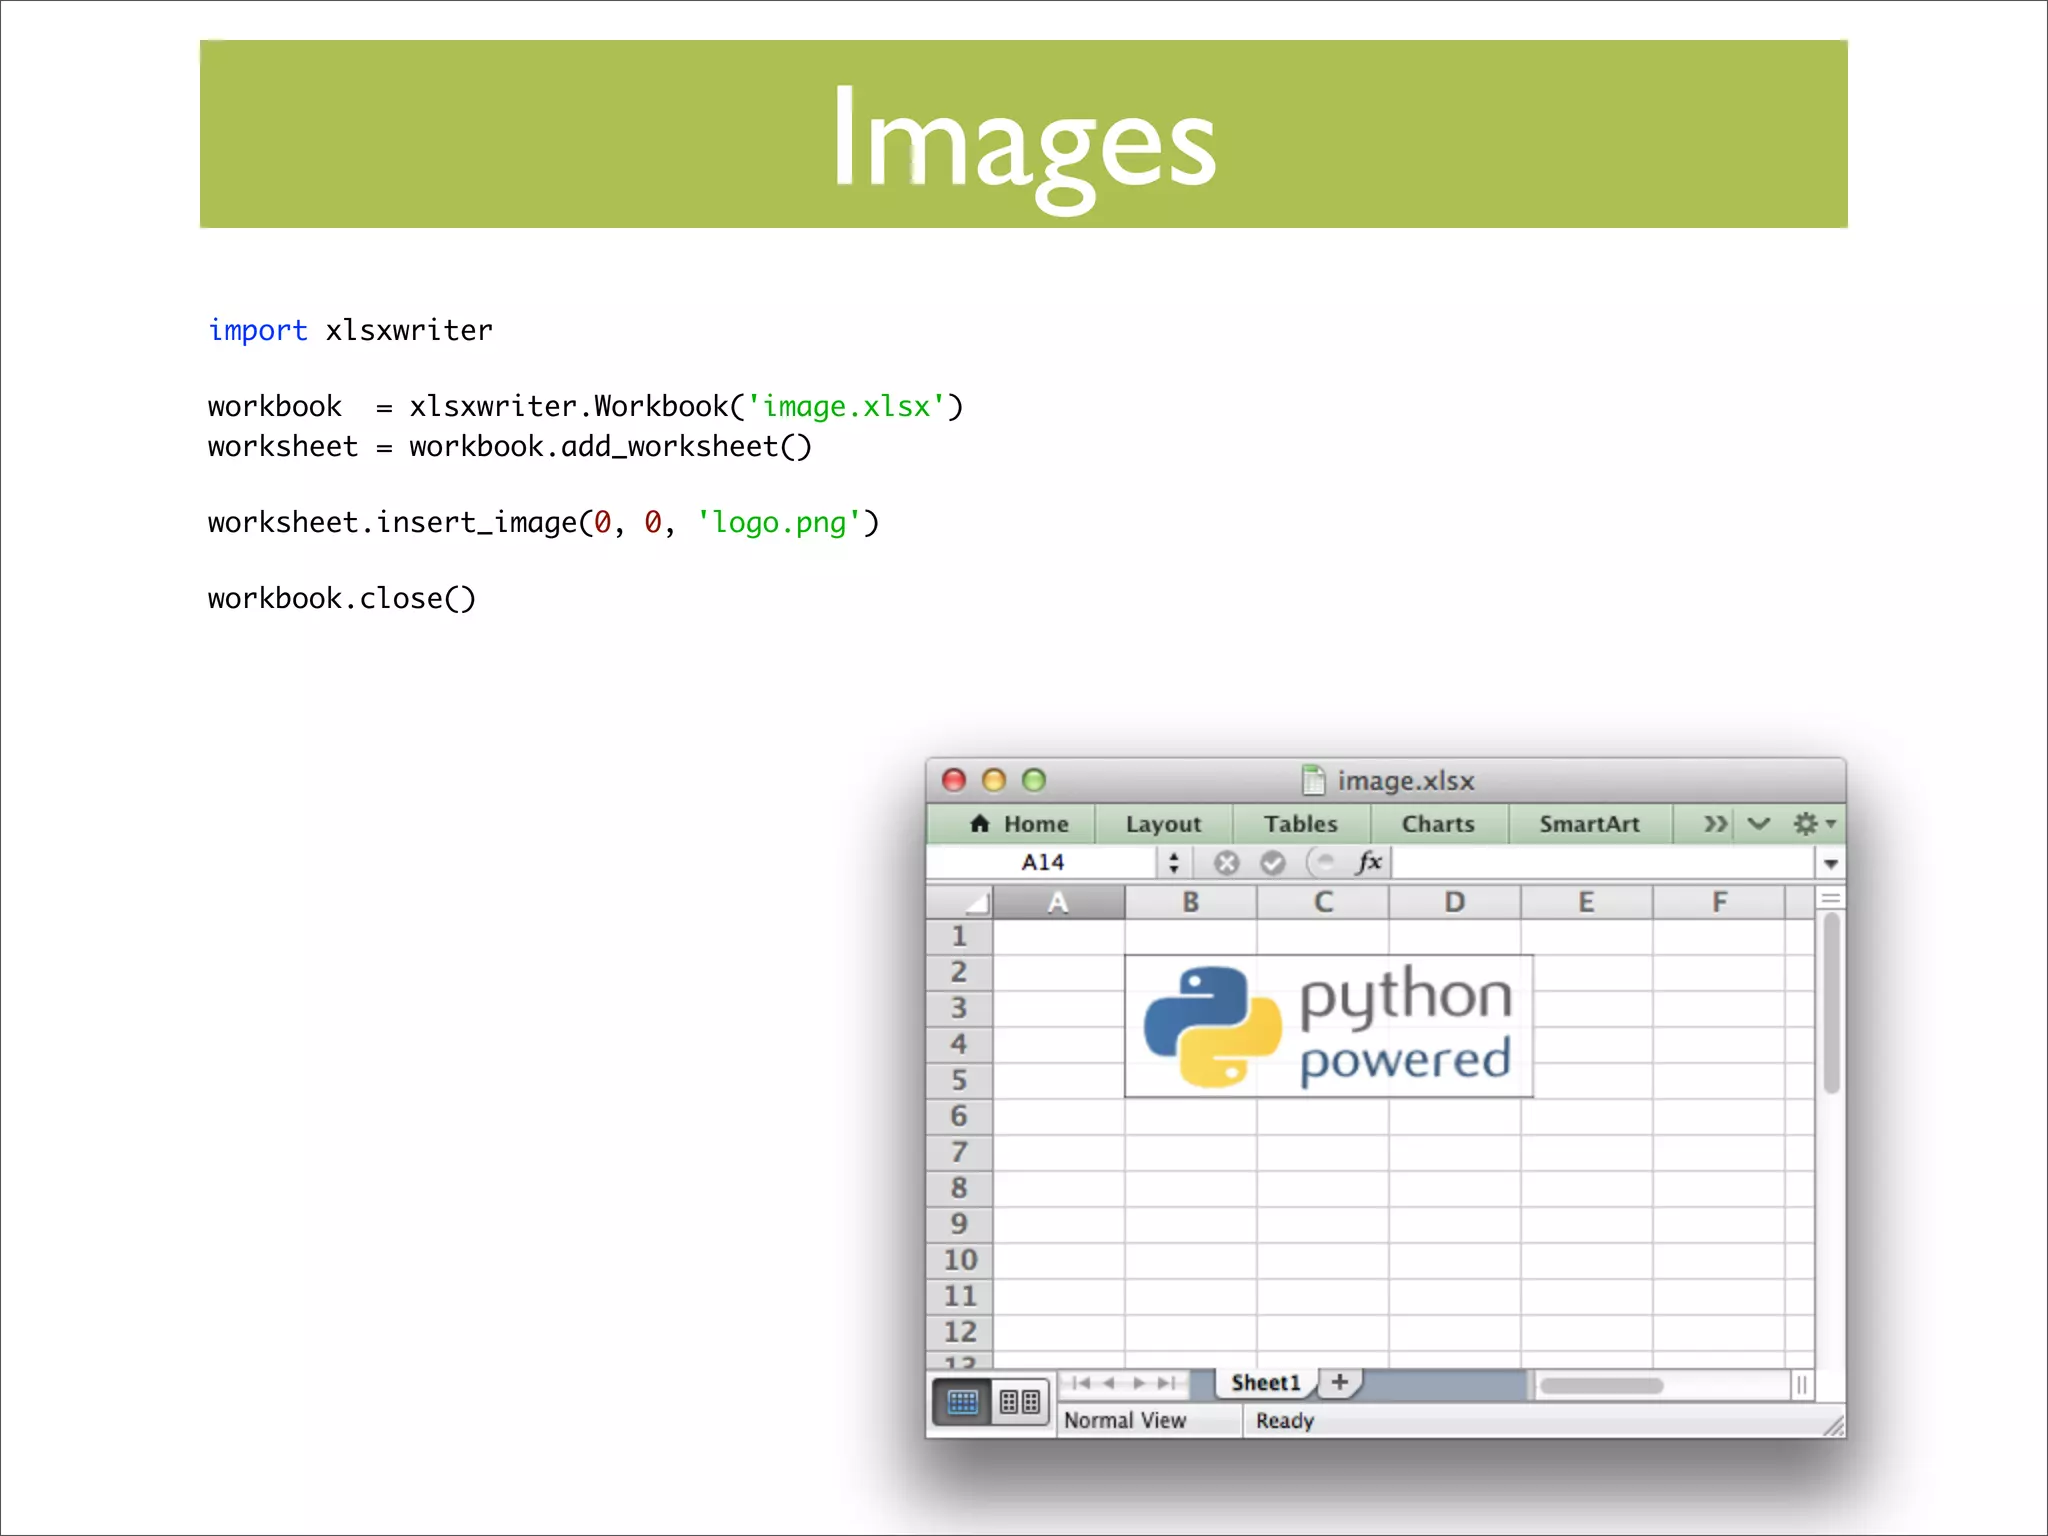This screenshot has height=1536, width=2048.
Task: Go to the previous sheet arrow
Action: coord(1108,1384)
